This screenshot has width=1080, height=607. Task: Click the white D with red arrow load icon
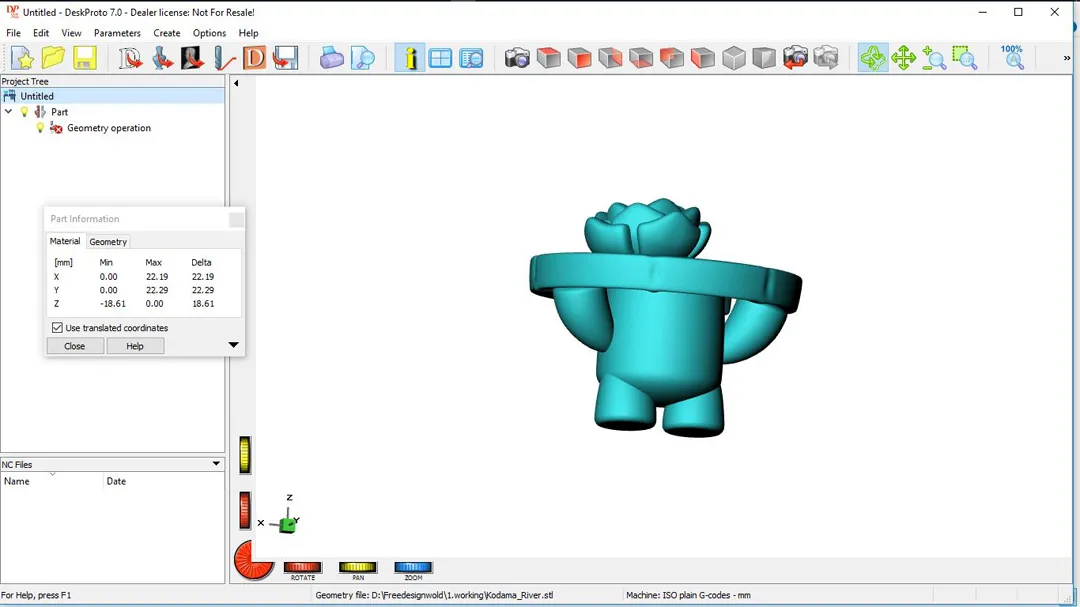coord(130,58)
